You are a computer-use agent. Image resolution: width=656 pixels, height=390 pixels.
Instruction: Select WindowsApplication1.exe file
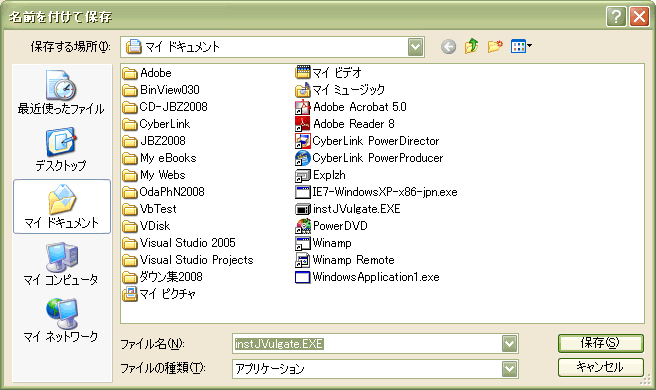tap(367, 277)
